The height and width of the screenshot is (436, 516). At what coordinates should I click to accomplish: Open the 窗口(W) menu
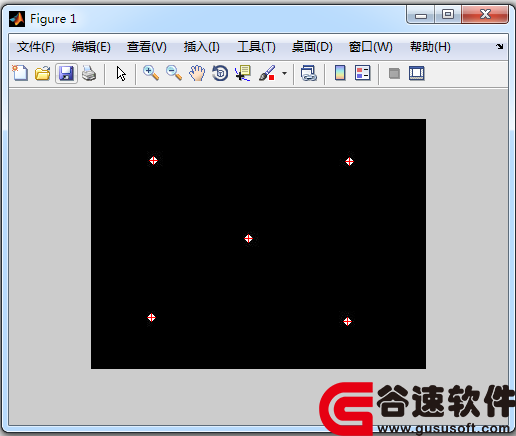(371, 47)
